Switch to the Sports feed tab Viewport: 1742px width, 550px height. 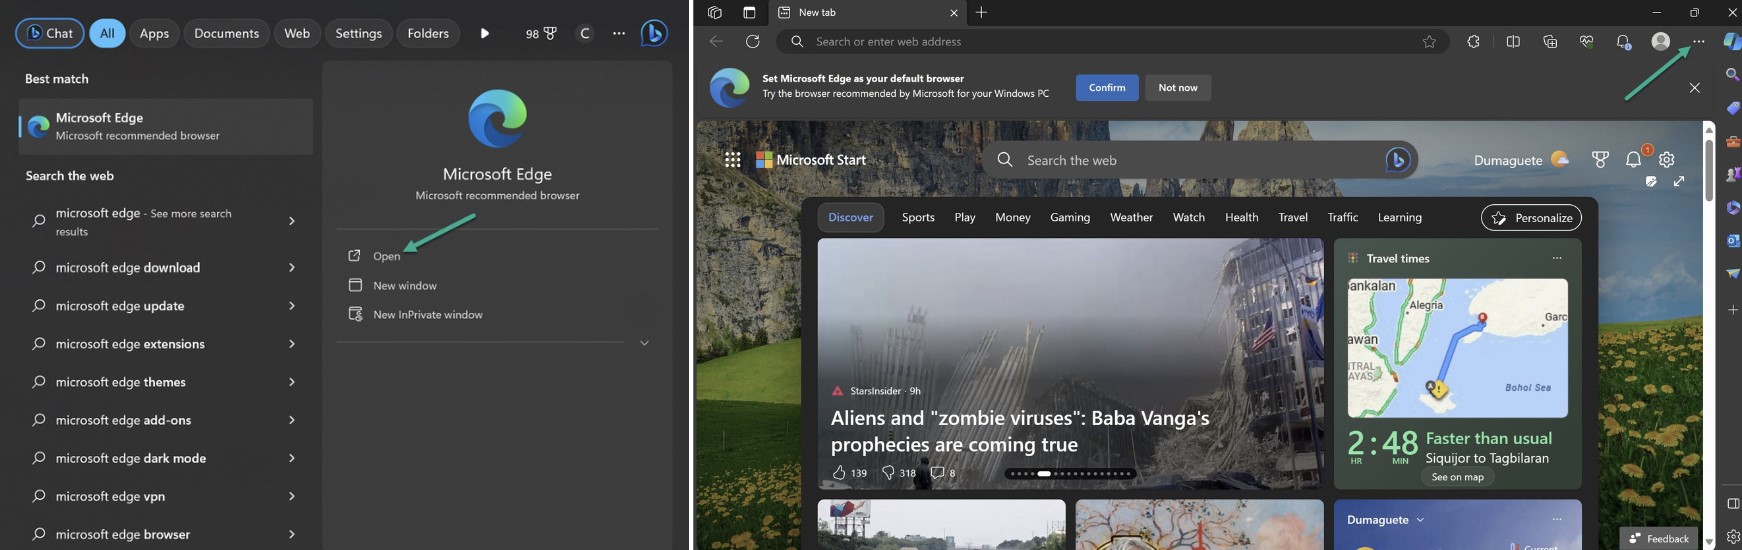click(918, 217)
